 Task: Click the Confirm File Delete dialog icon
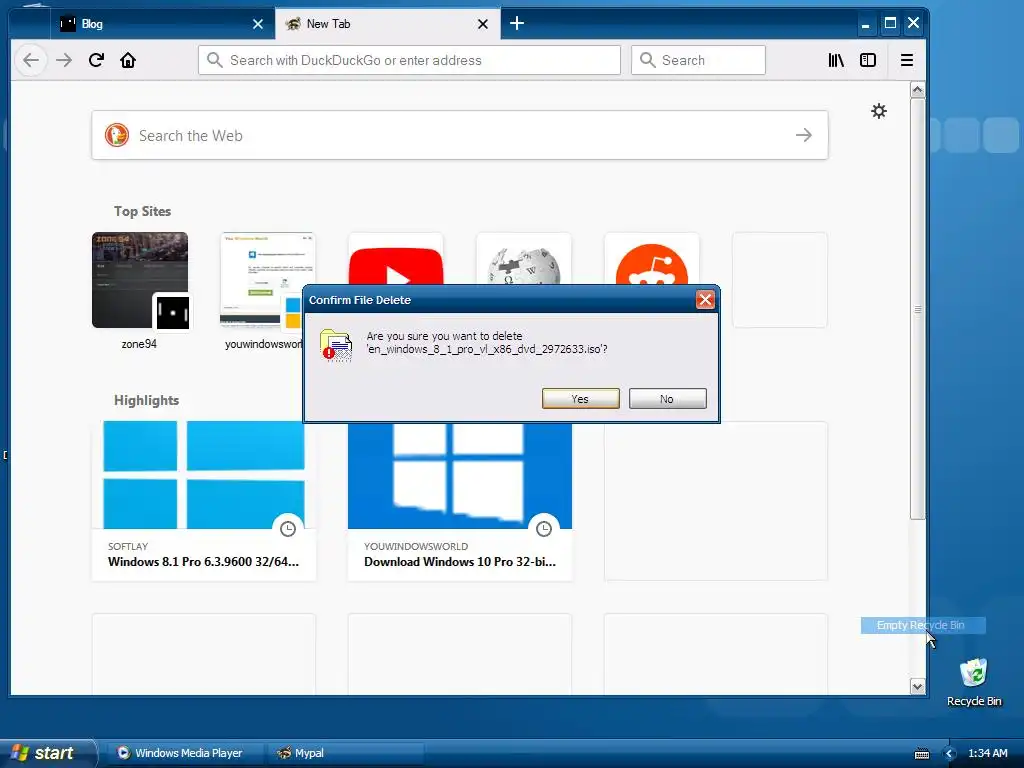tap(336, 345)
